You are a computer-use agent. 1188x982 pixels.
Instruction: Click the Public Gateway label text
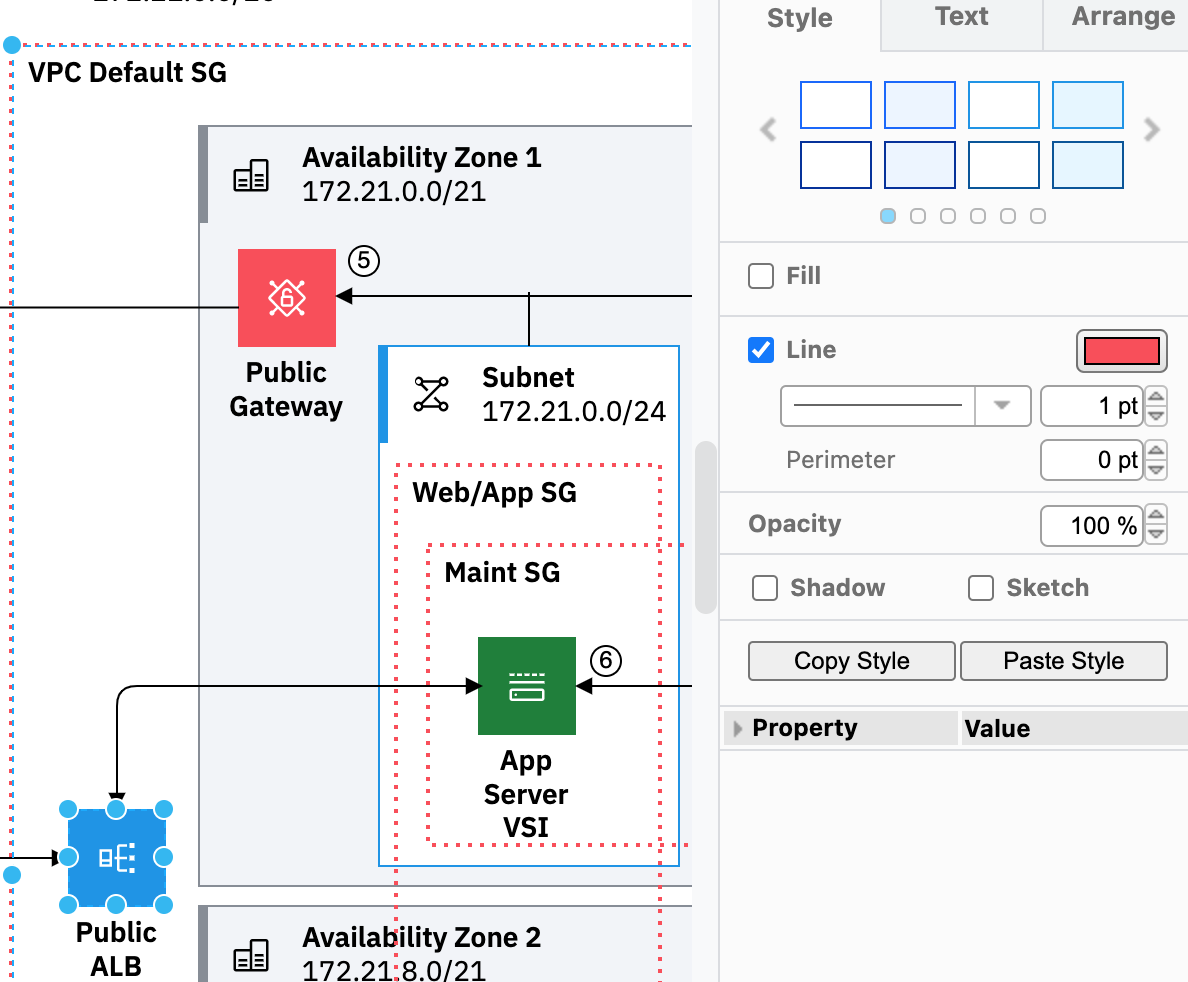286,389
